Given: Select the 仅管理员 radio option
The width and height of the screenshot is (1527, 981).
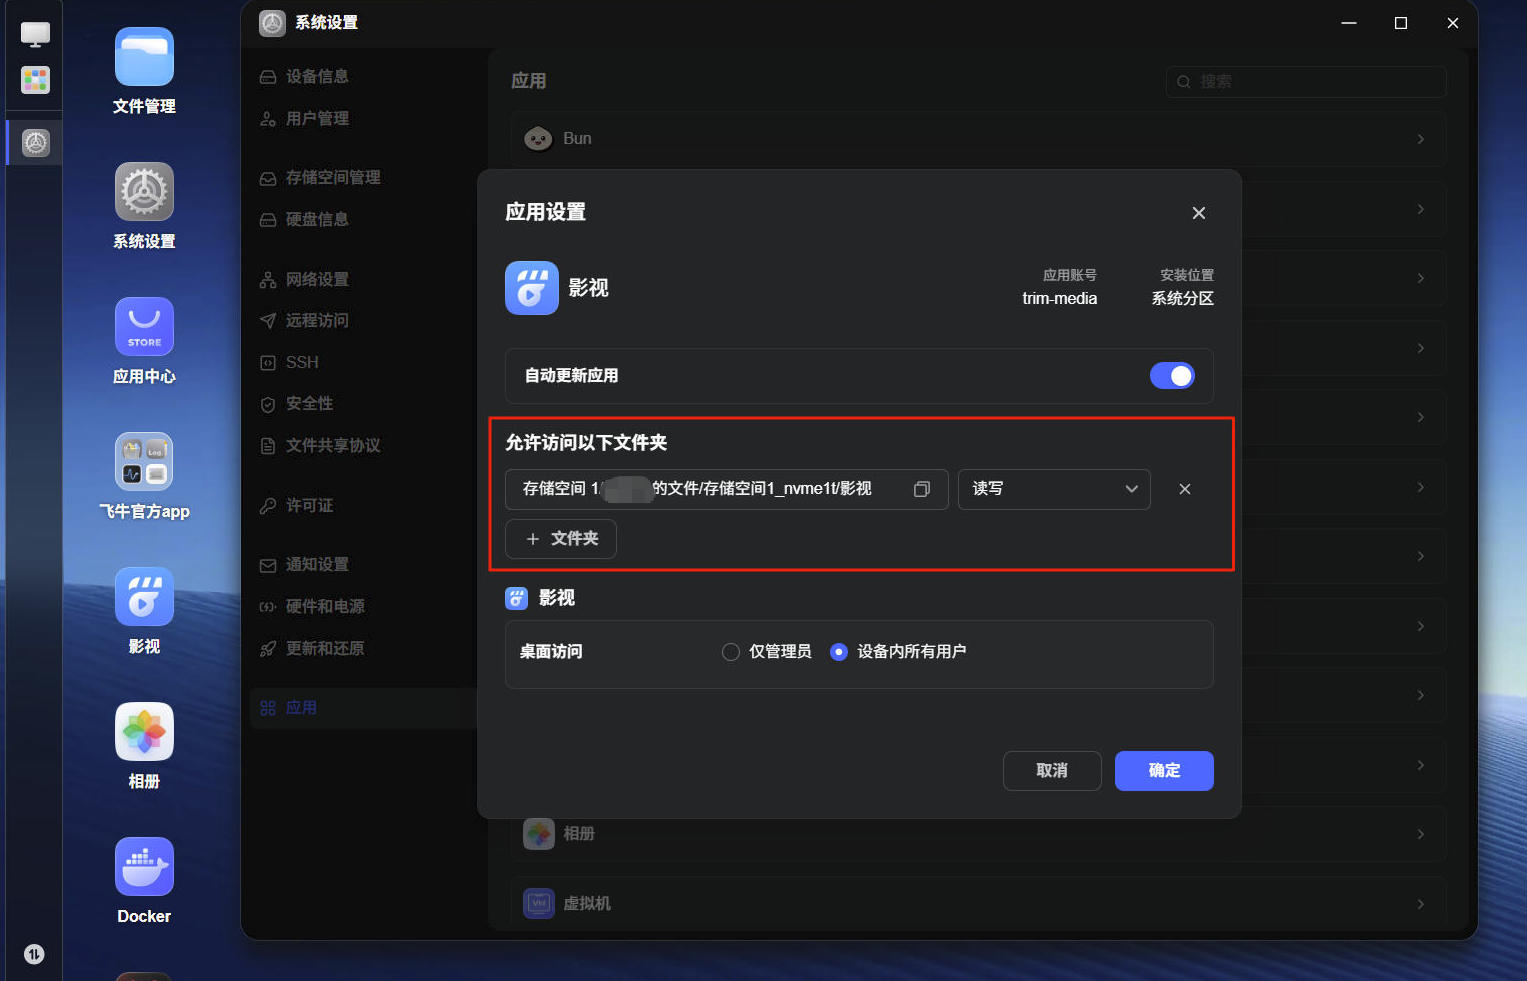Looking at the screenshot, I should (x=731, y=652).
